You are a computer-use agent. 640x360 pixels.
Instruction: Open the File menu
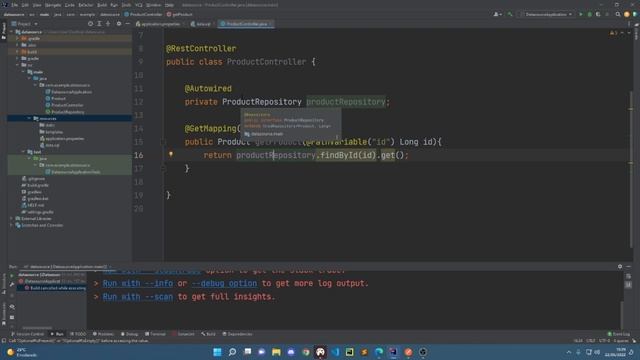[x=15, y=5]
